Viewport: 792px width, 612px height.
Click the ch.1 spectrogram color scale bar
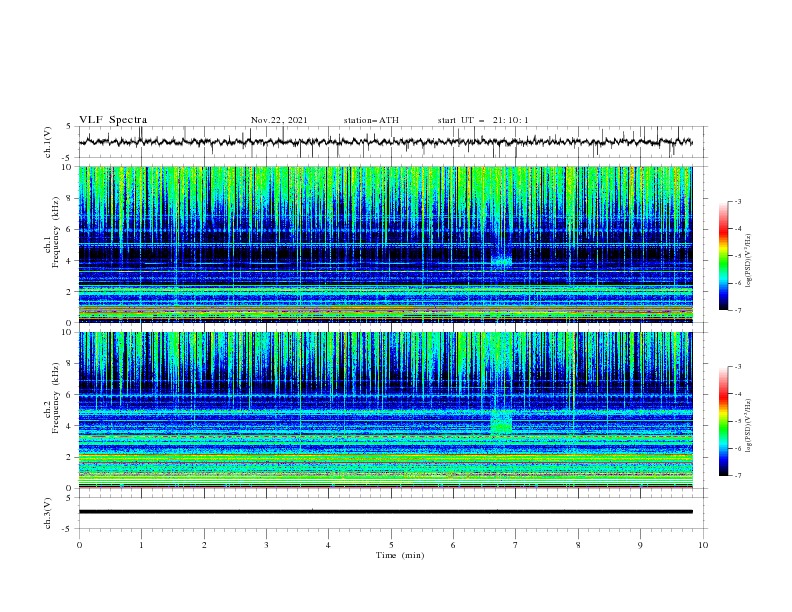pyautogui.click(x=723, y=255)
